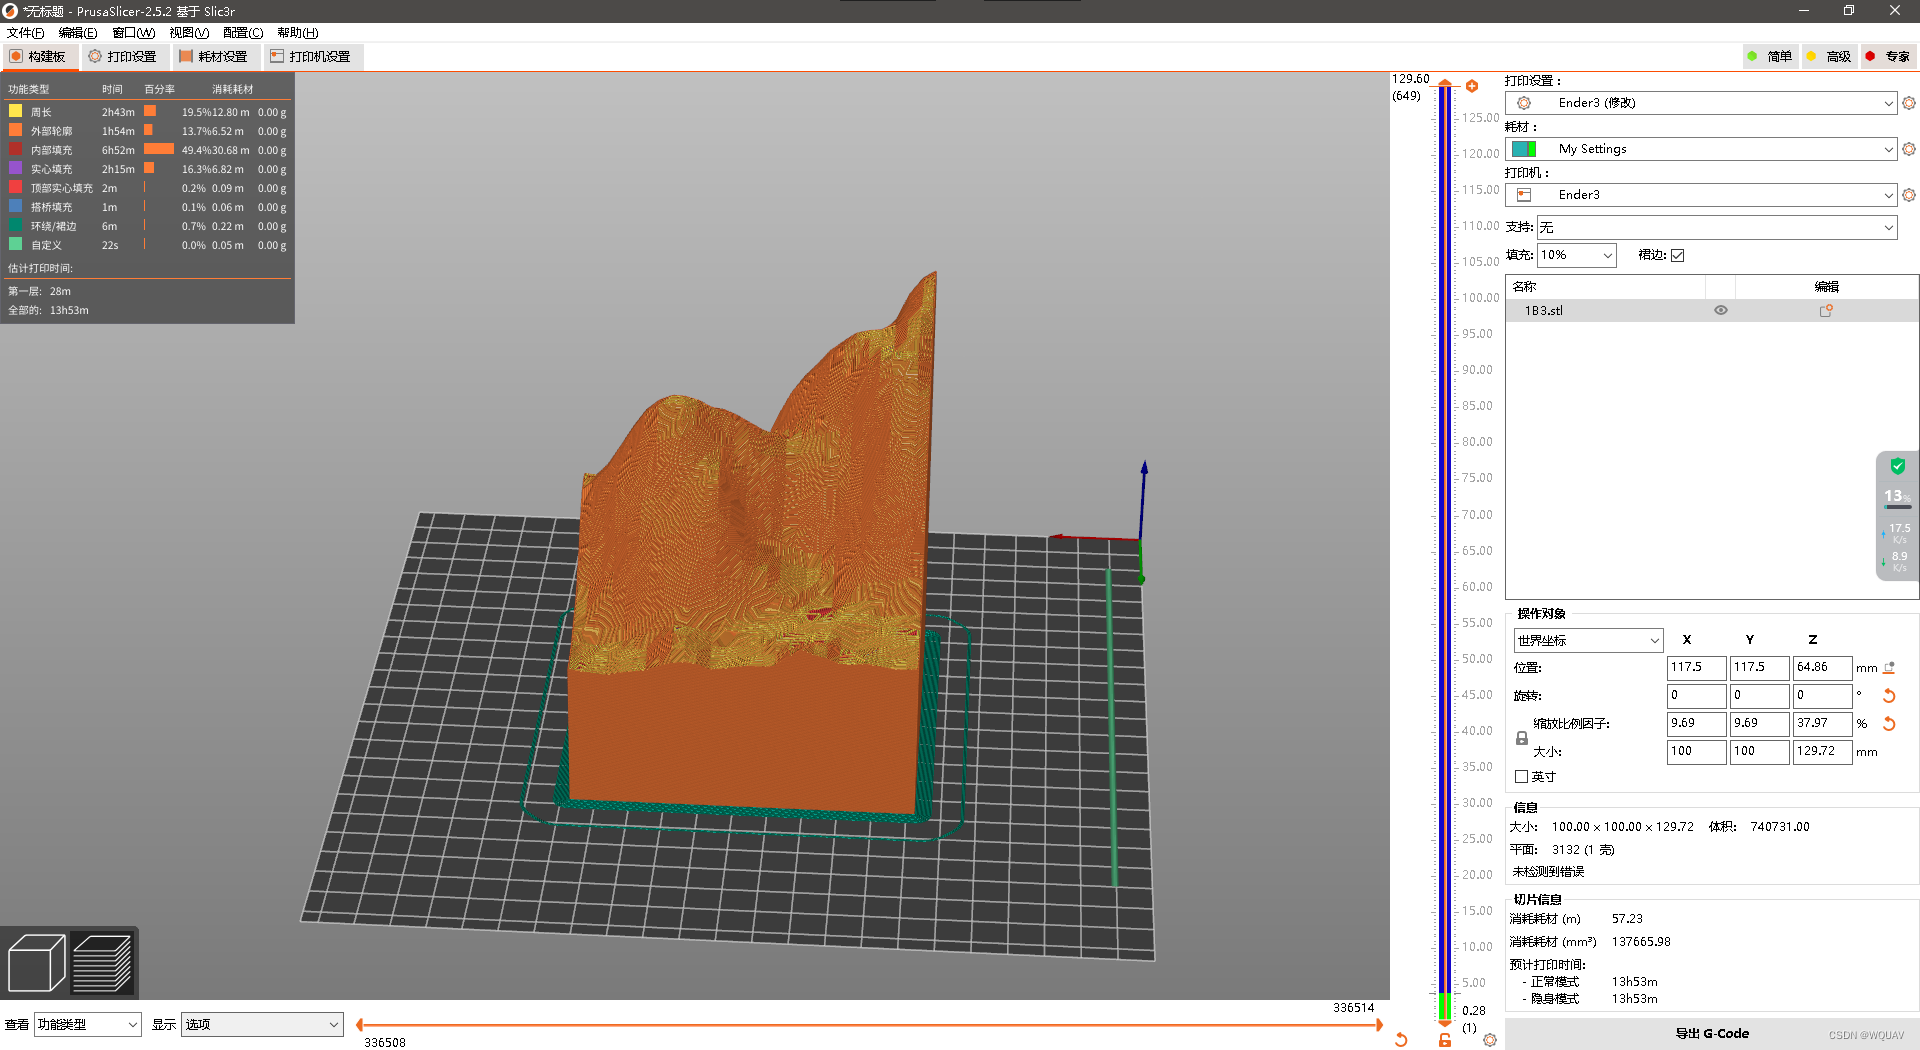Add color change plus icon on layer slider
This screenshot has height=1050, width=1920.
coord(1472,86)
